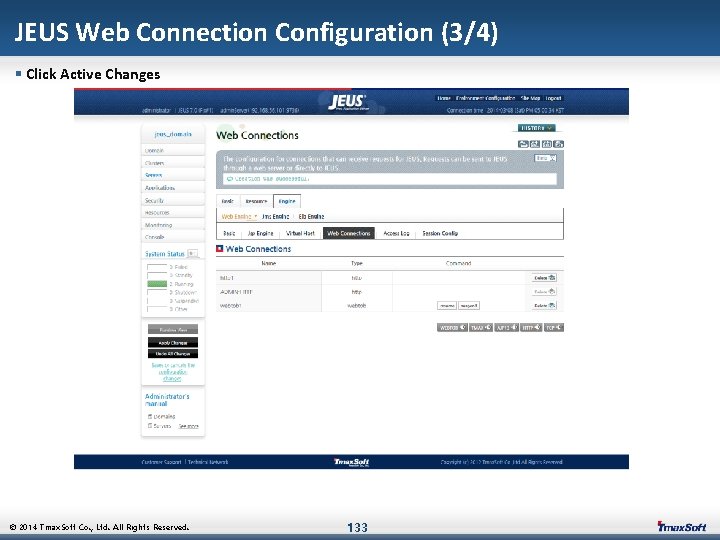
Task: Open the Domains manual link
Action: point(164,416)
